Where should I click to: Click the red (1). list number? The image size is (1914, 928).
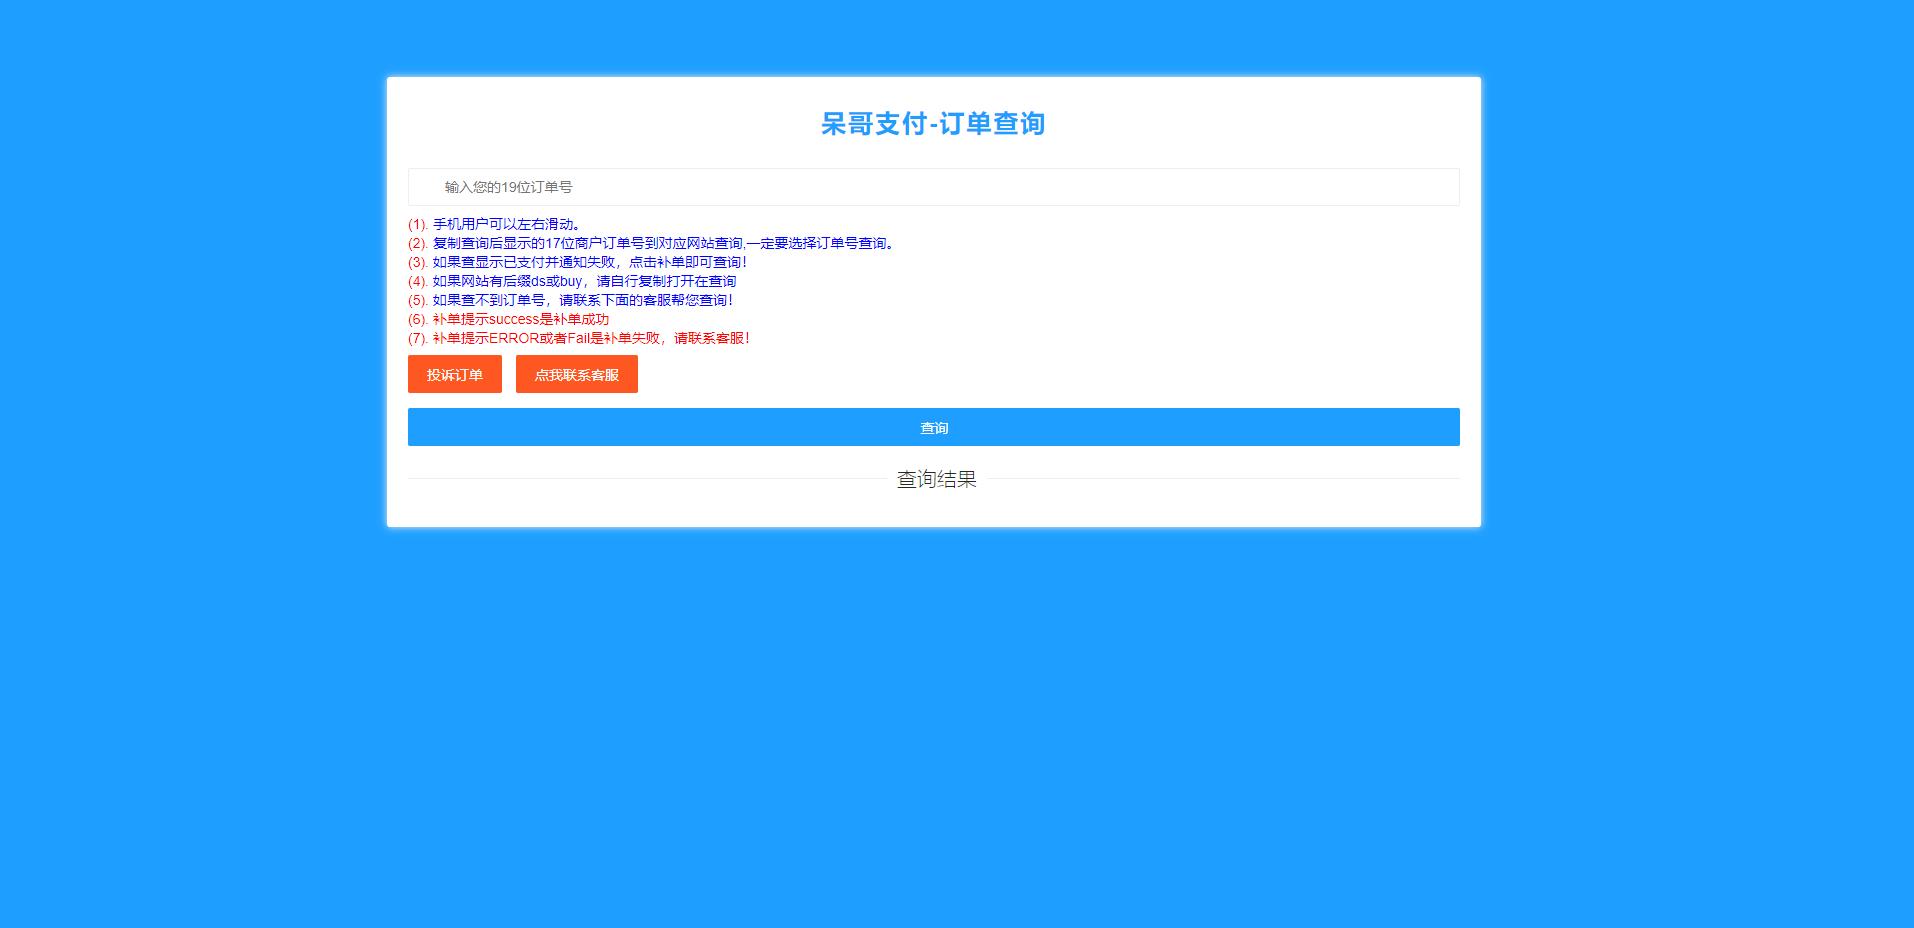418,225
